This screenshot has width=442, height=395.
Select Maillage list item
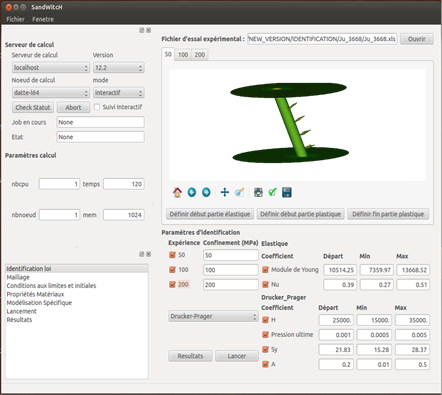77,277
